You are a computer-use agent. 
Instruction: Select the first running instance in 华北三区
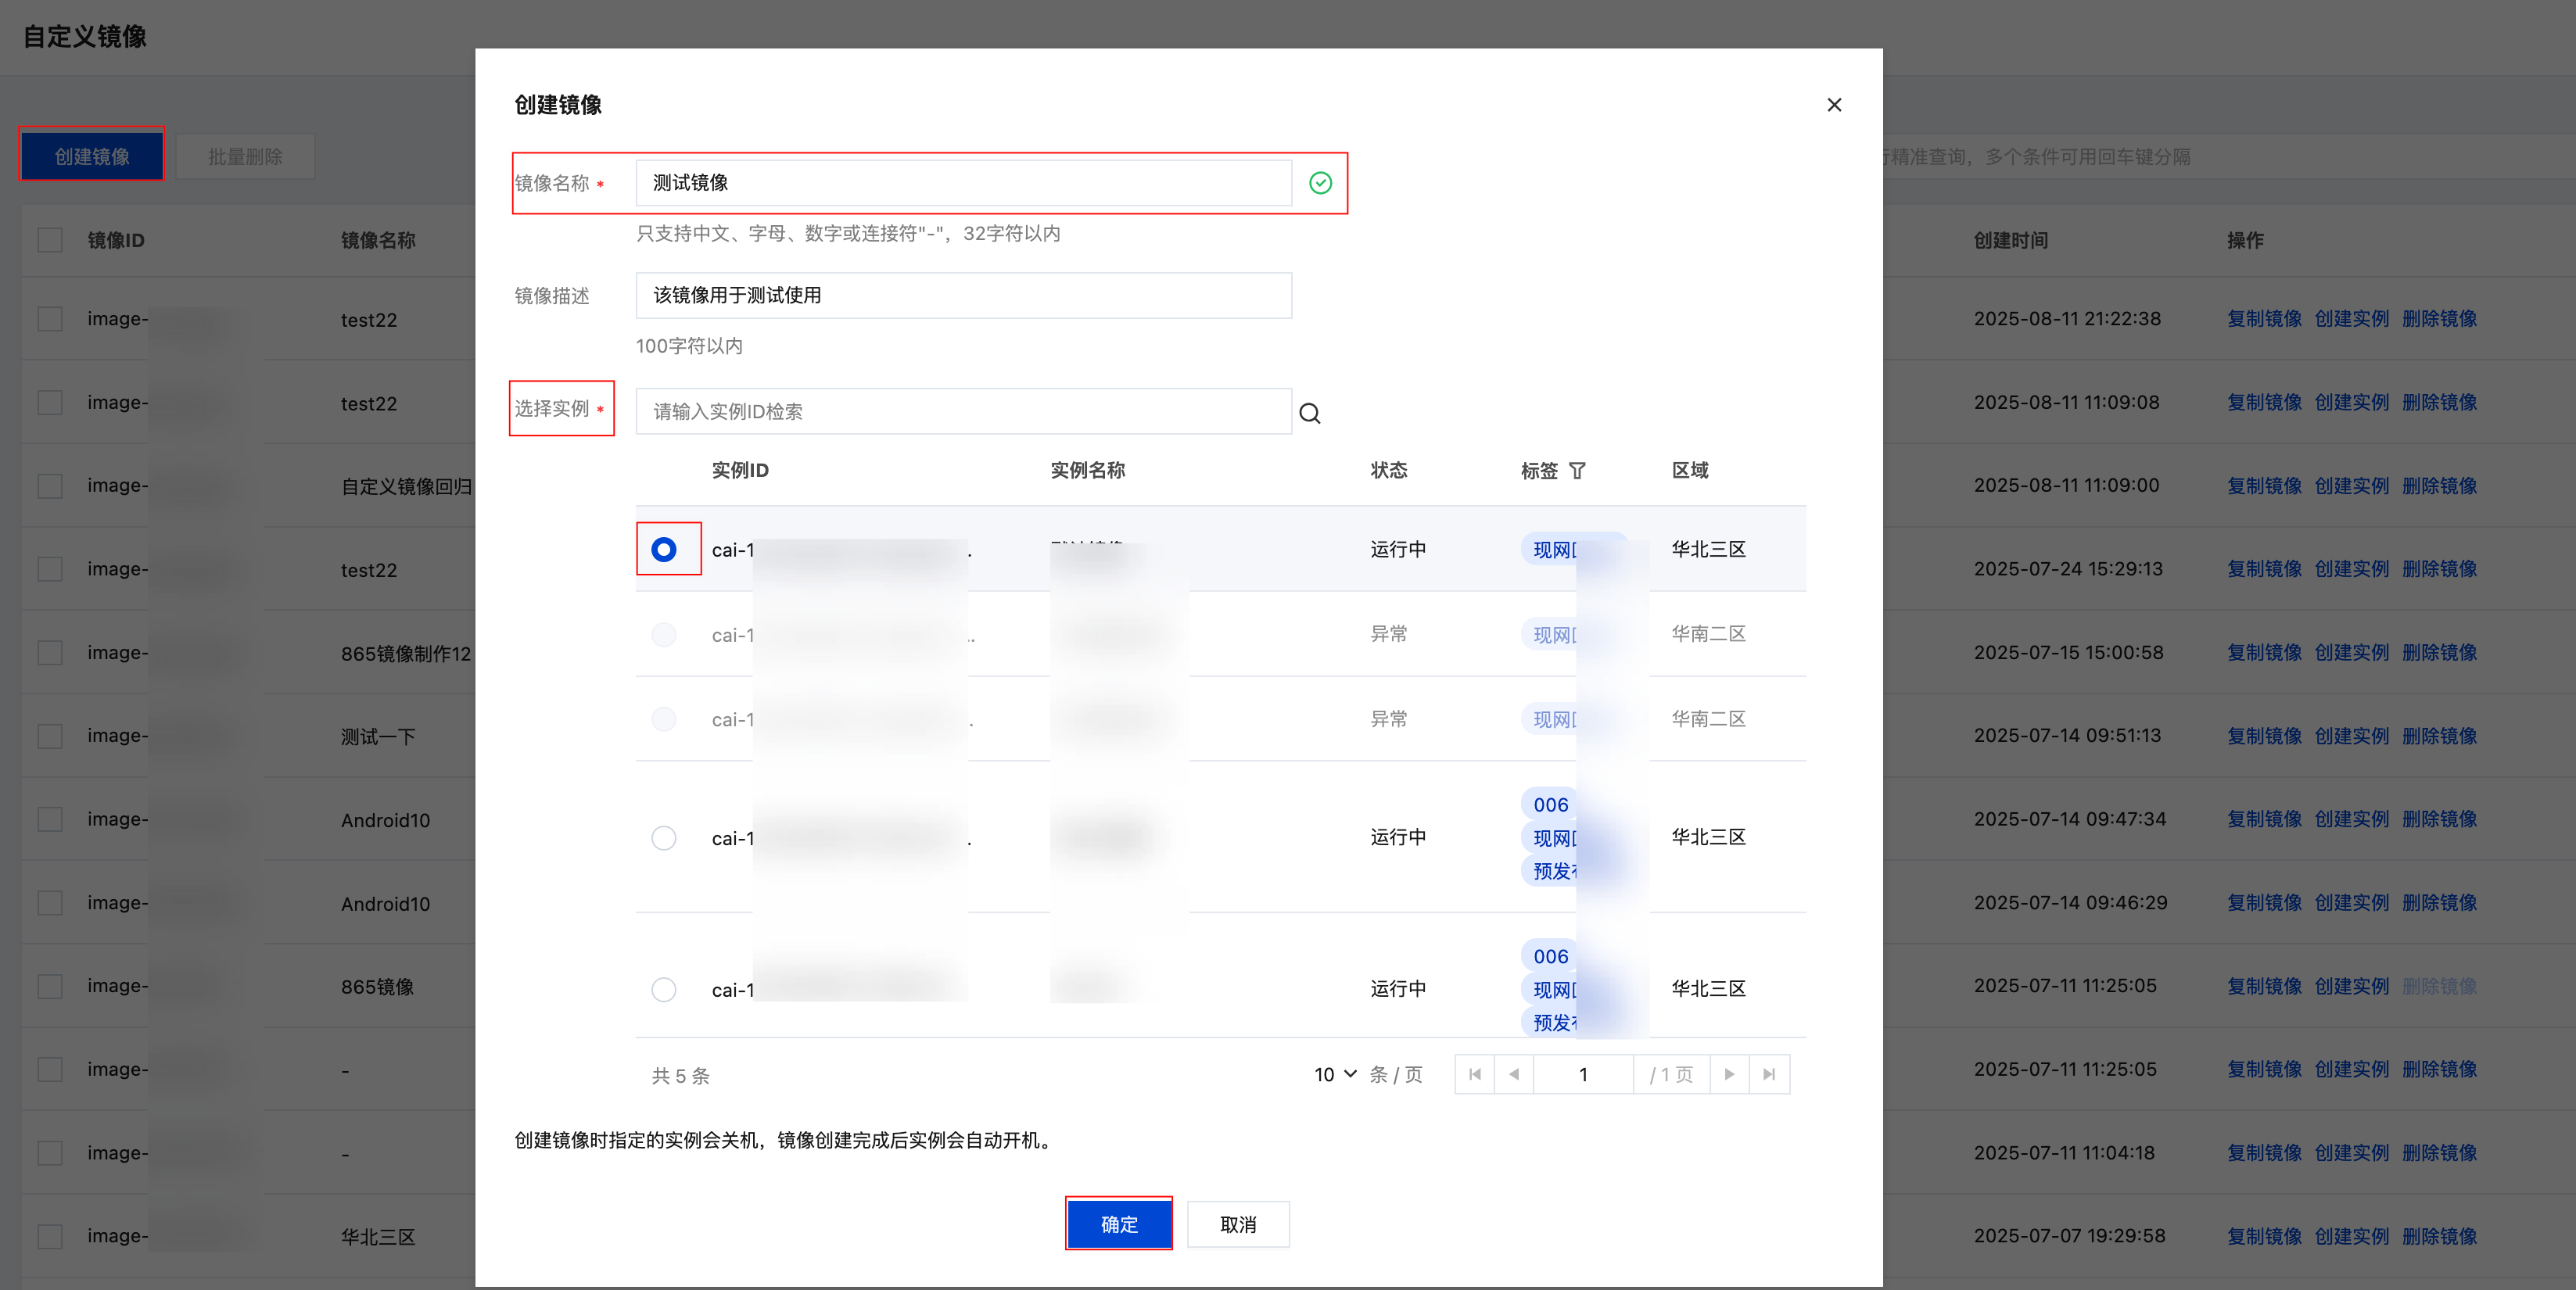tap(663, 549)
